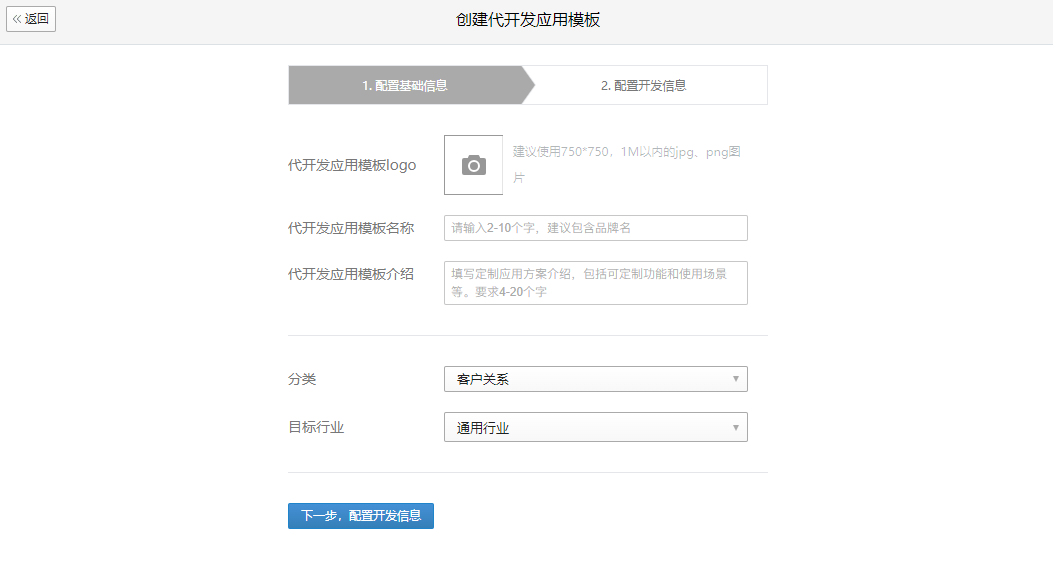Click the 创建代开发应用模板 page title

[x=528, y=20]
